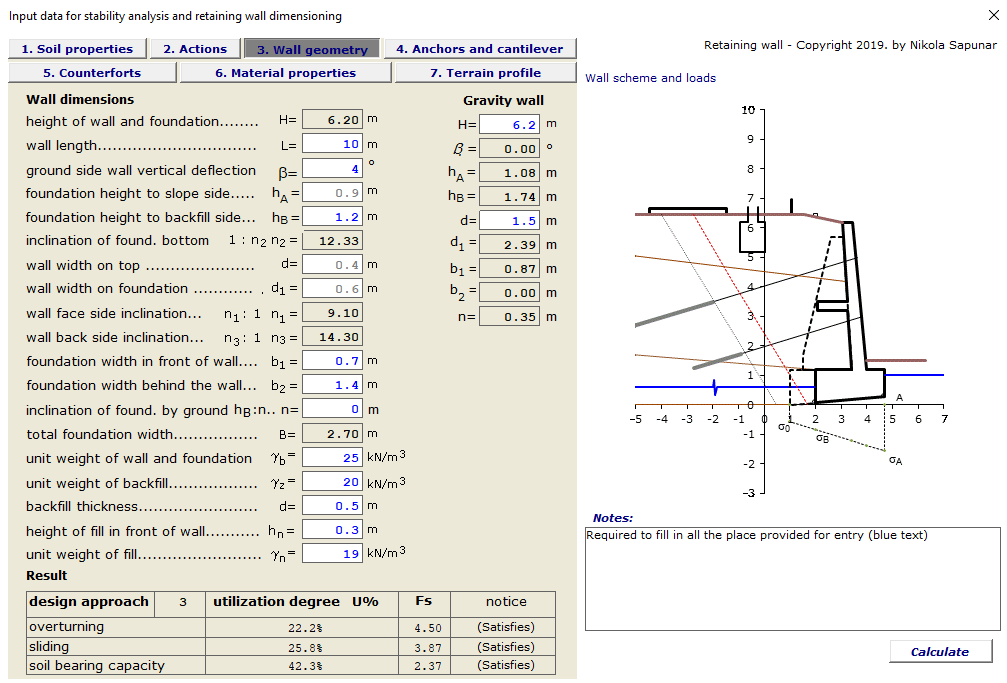1007x683 pixels.
Task: Open the Anchors and cantilever tab
Action: pos(479,48)
